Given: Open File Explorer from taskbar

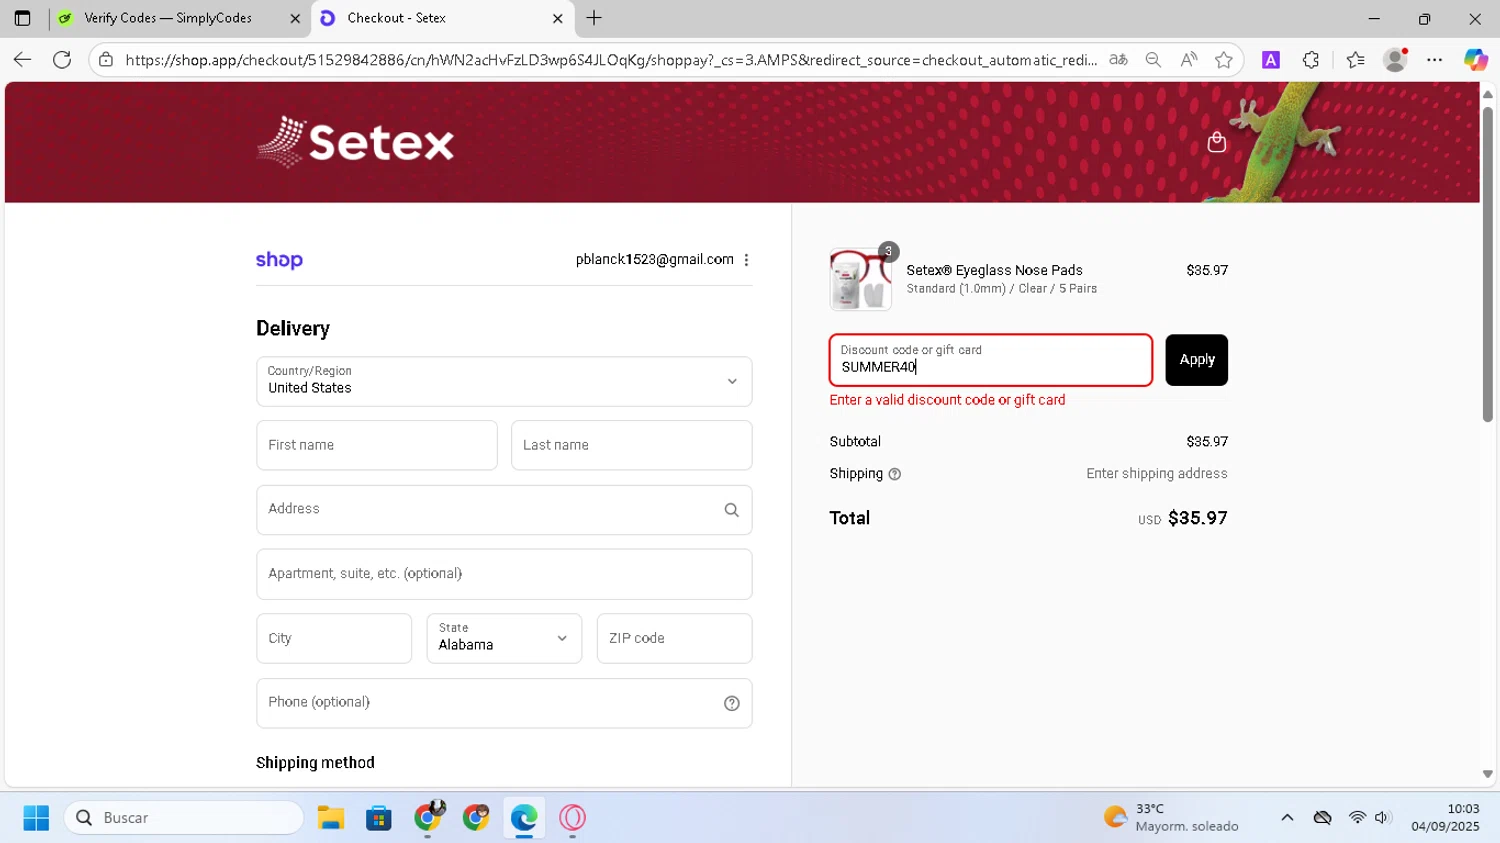Looking at the screenshot, I should coord(331,818).
